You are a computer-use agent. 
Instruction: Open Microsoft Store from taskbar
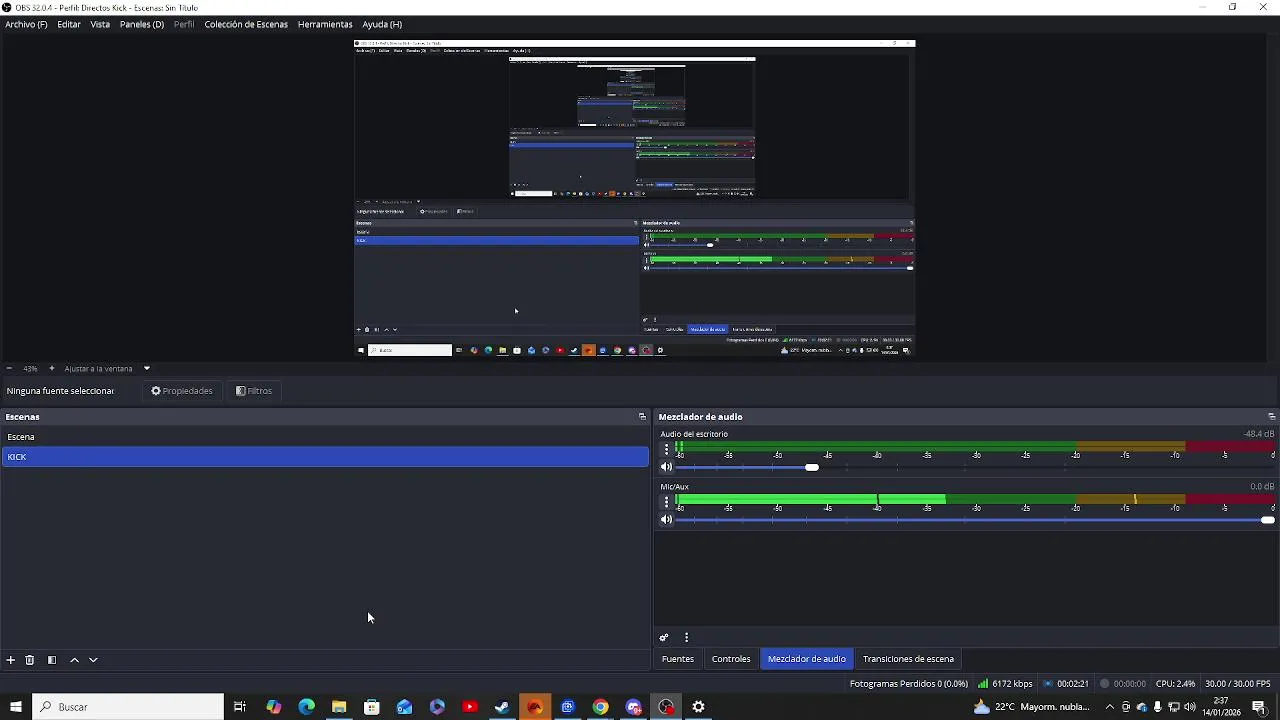[372, 707]
